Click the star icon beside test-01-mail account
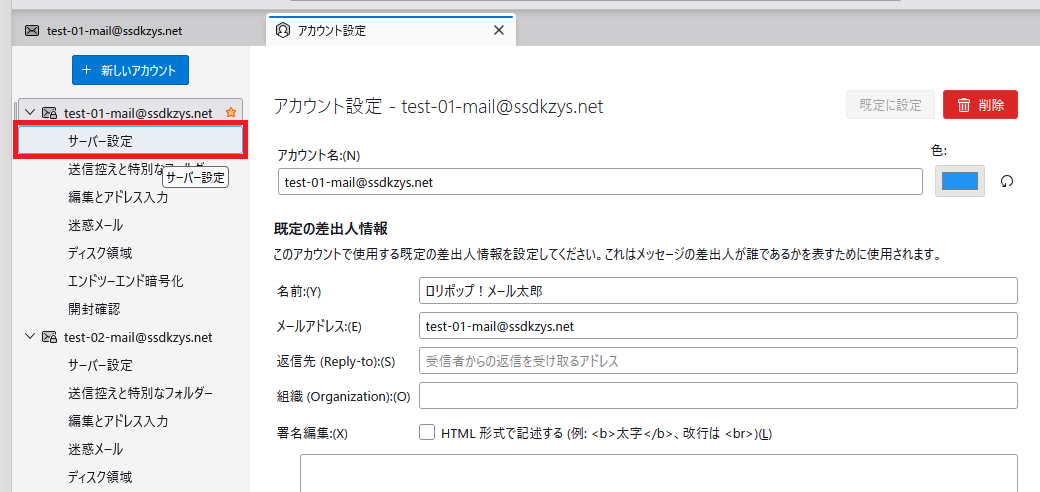Viewport: 1040px width, 492px height. pyautogui.click(x=231, y=113)
